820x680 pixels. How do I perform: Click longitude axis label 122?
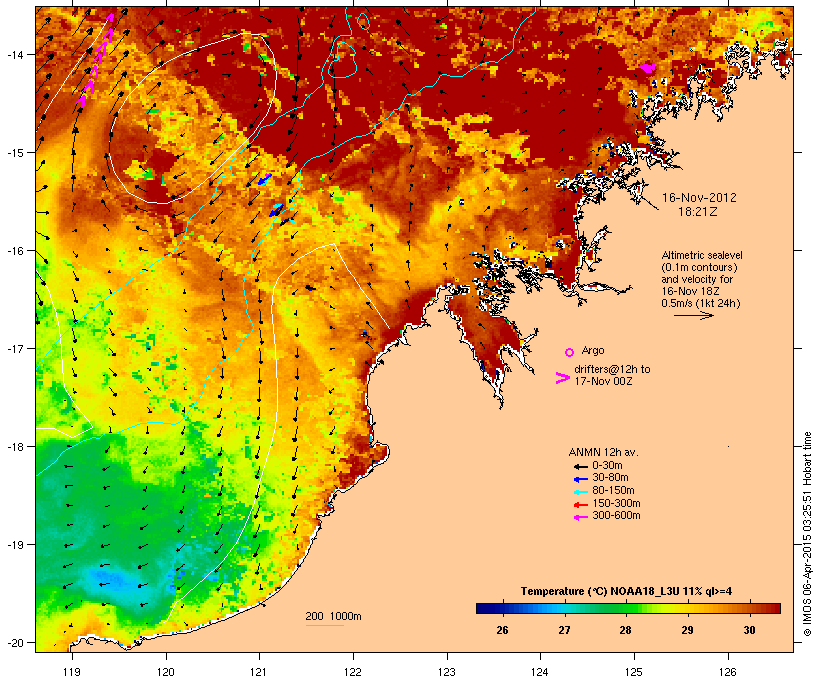click(353, 672)
